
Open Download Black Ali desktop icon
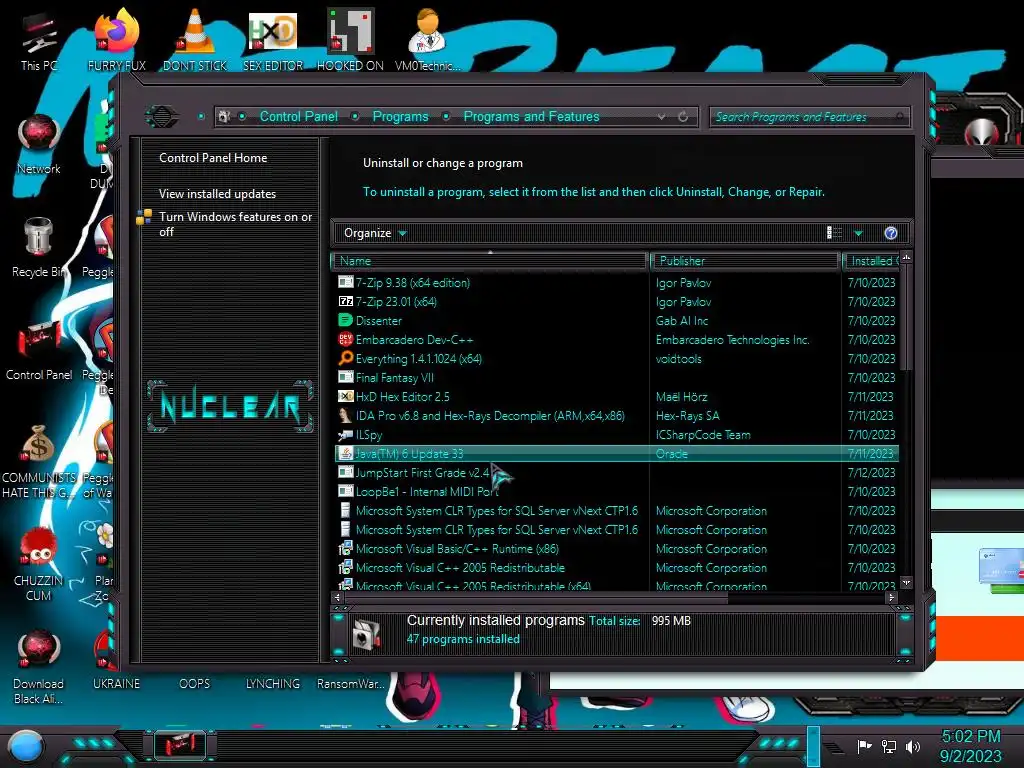pyautogui.click(x=39, y=667)
